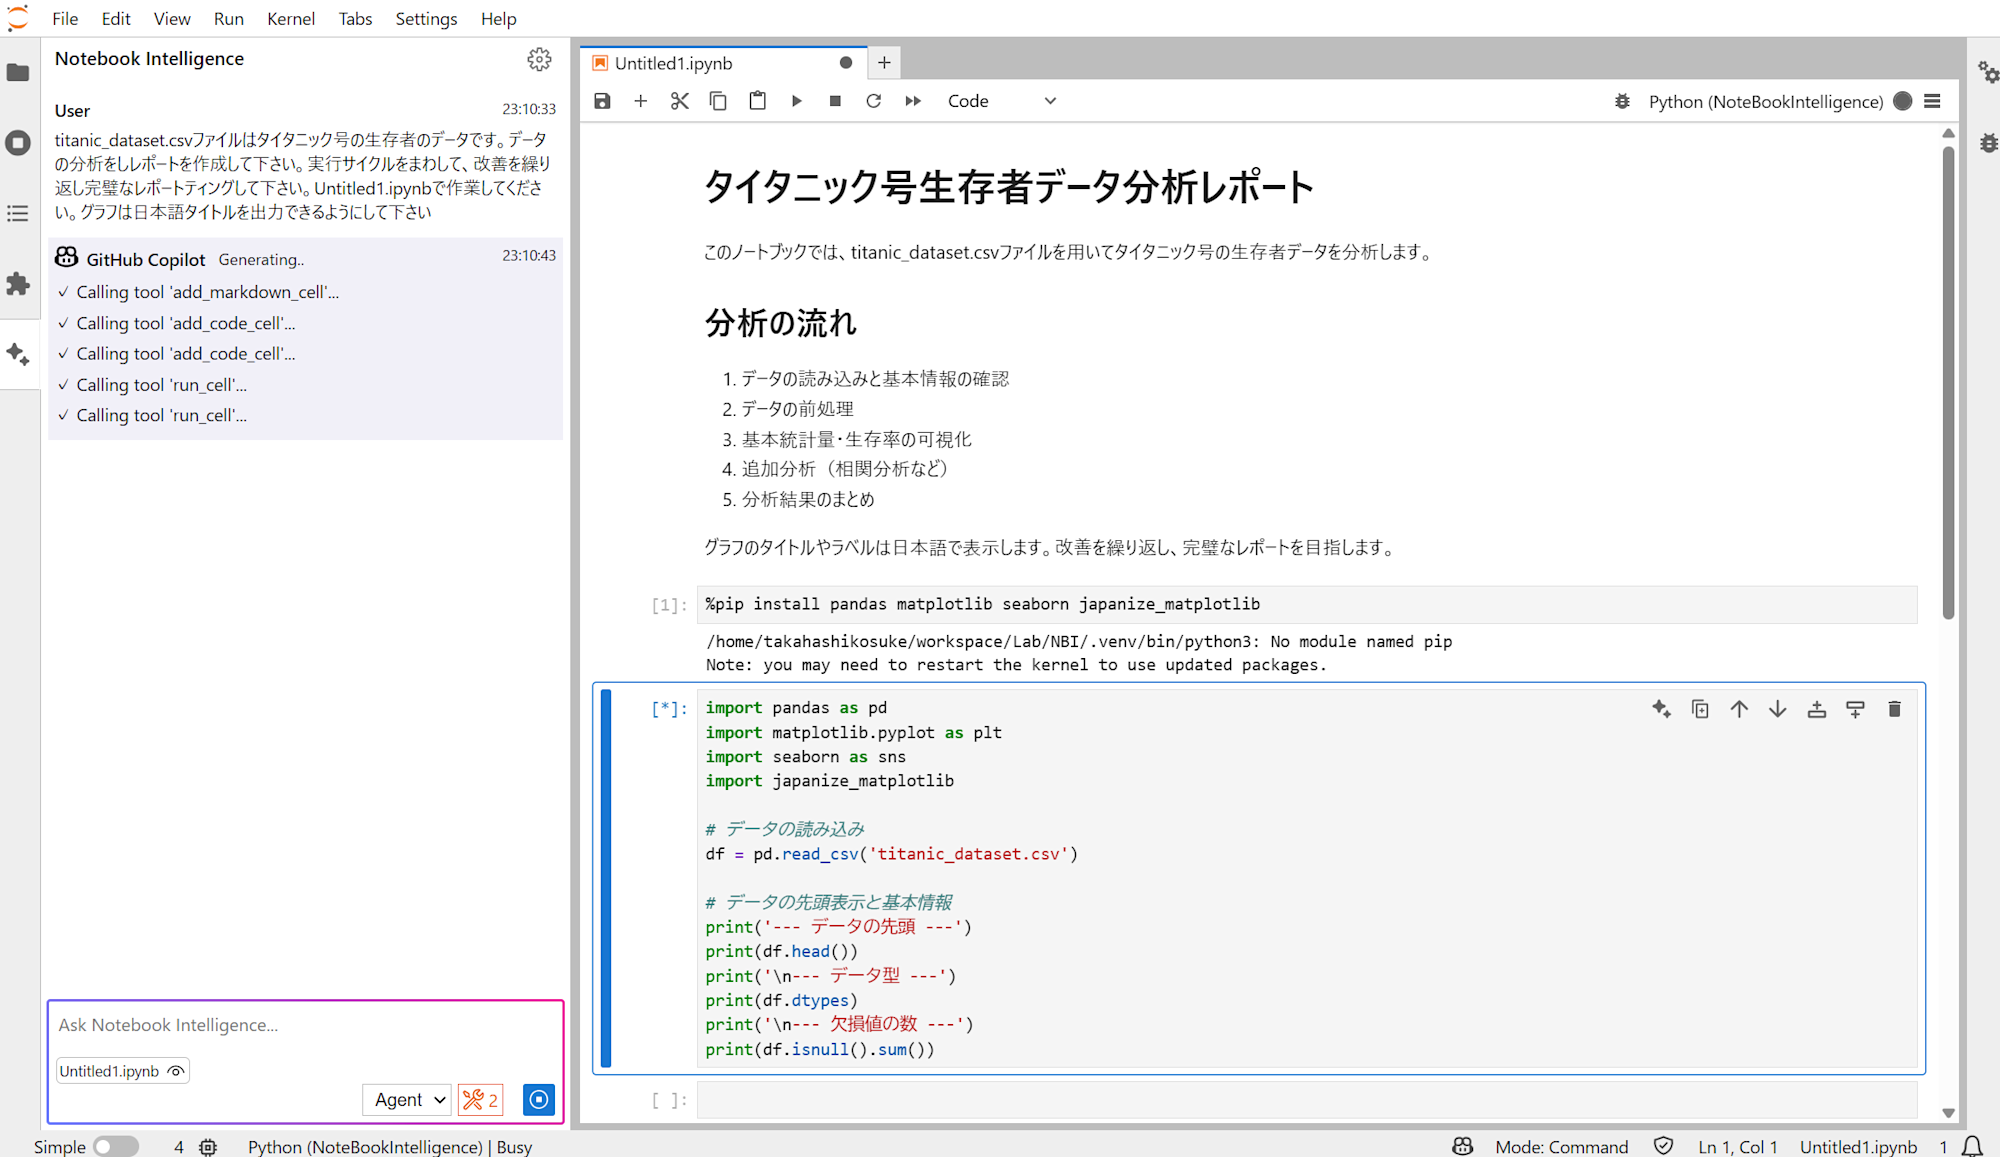Click the empty code cell at bottom
The width and height of the screenshot is (2000, 1157).
(x=1306, y=1100)
